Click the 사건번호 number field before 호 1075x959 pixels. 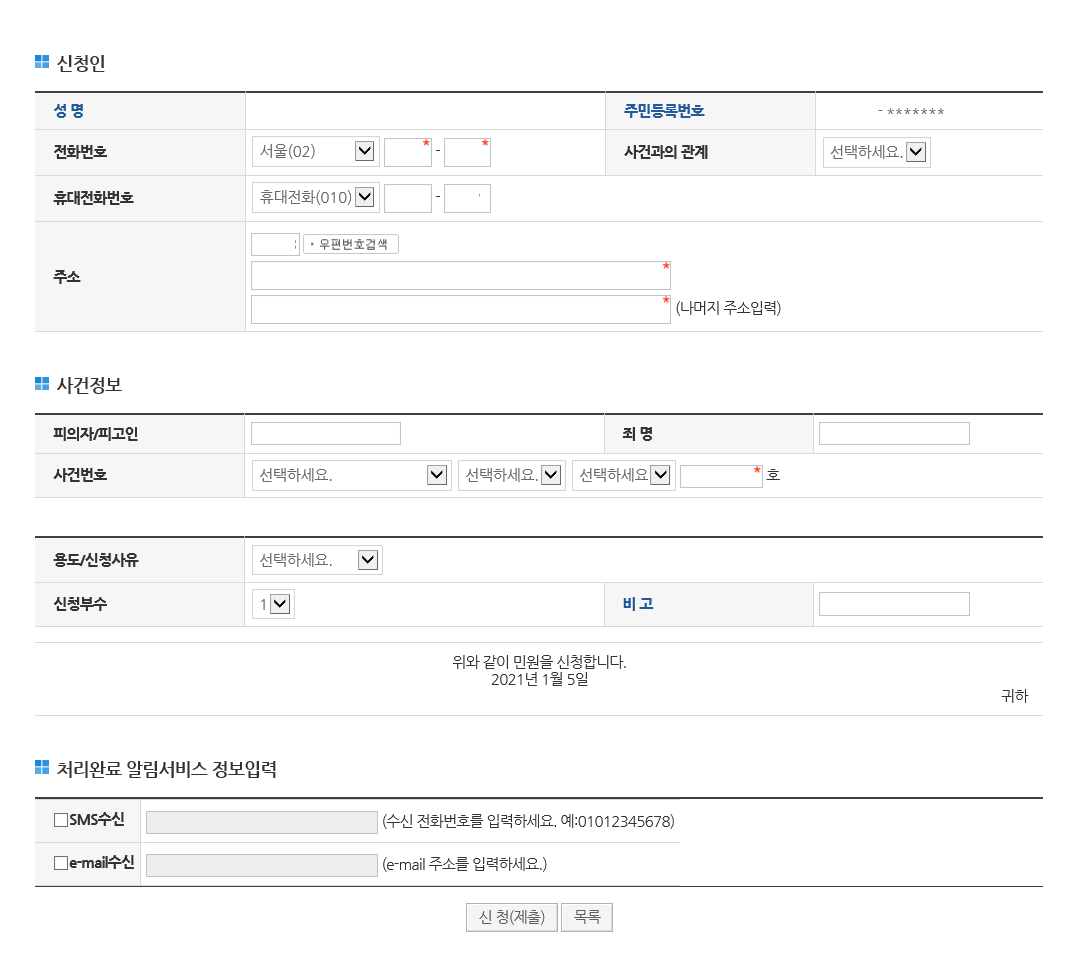tap(720, 476)
